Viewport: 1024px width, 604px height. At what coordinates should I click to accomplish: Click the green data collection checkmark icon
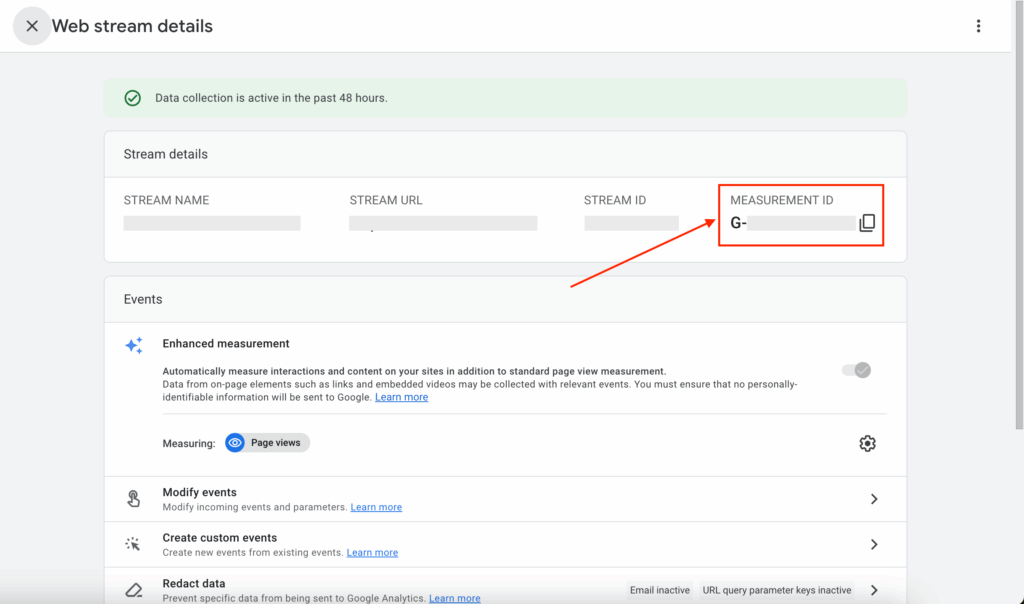click(132, 98)
